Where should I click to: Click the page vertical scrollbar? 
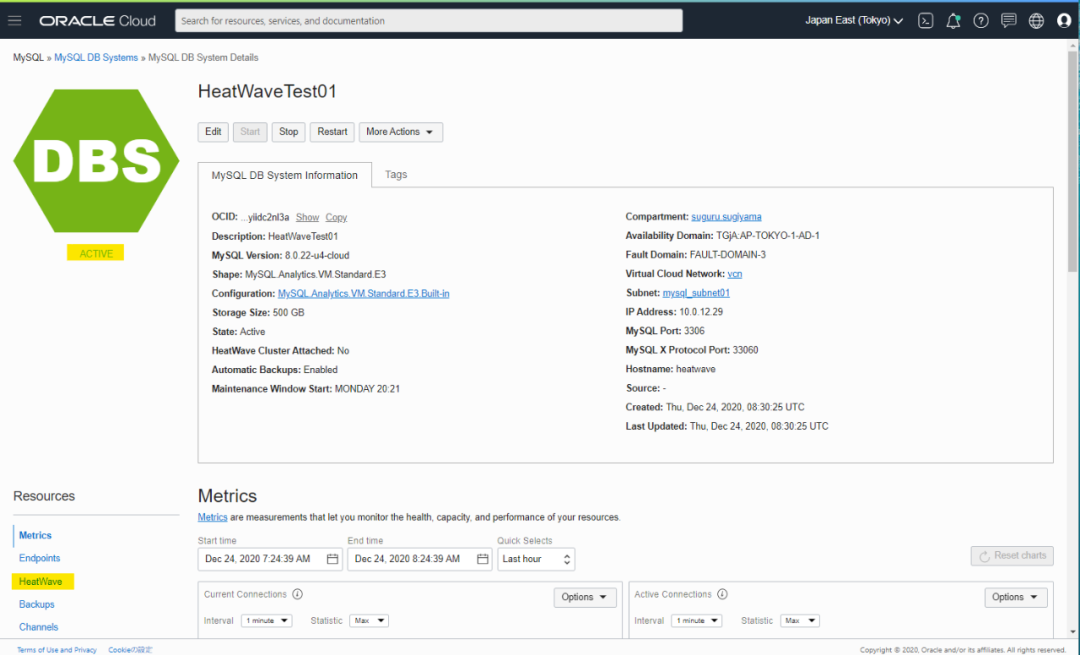click(x=1072, y=162)
